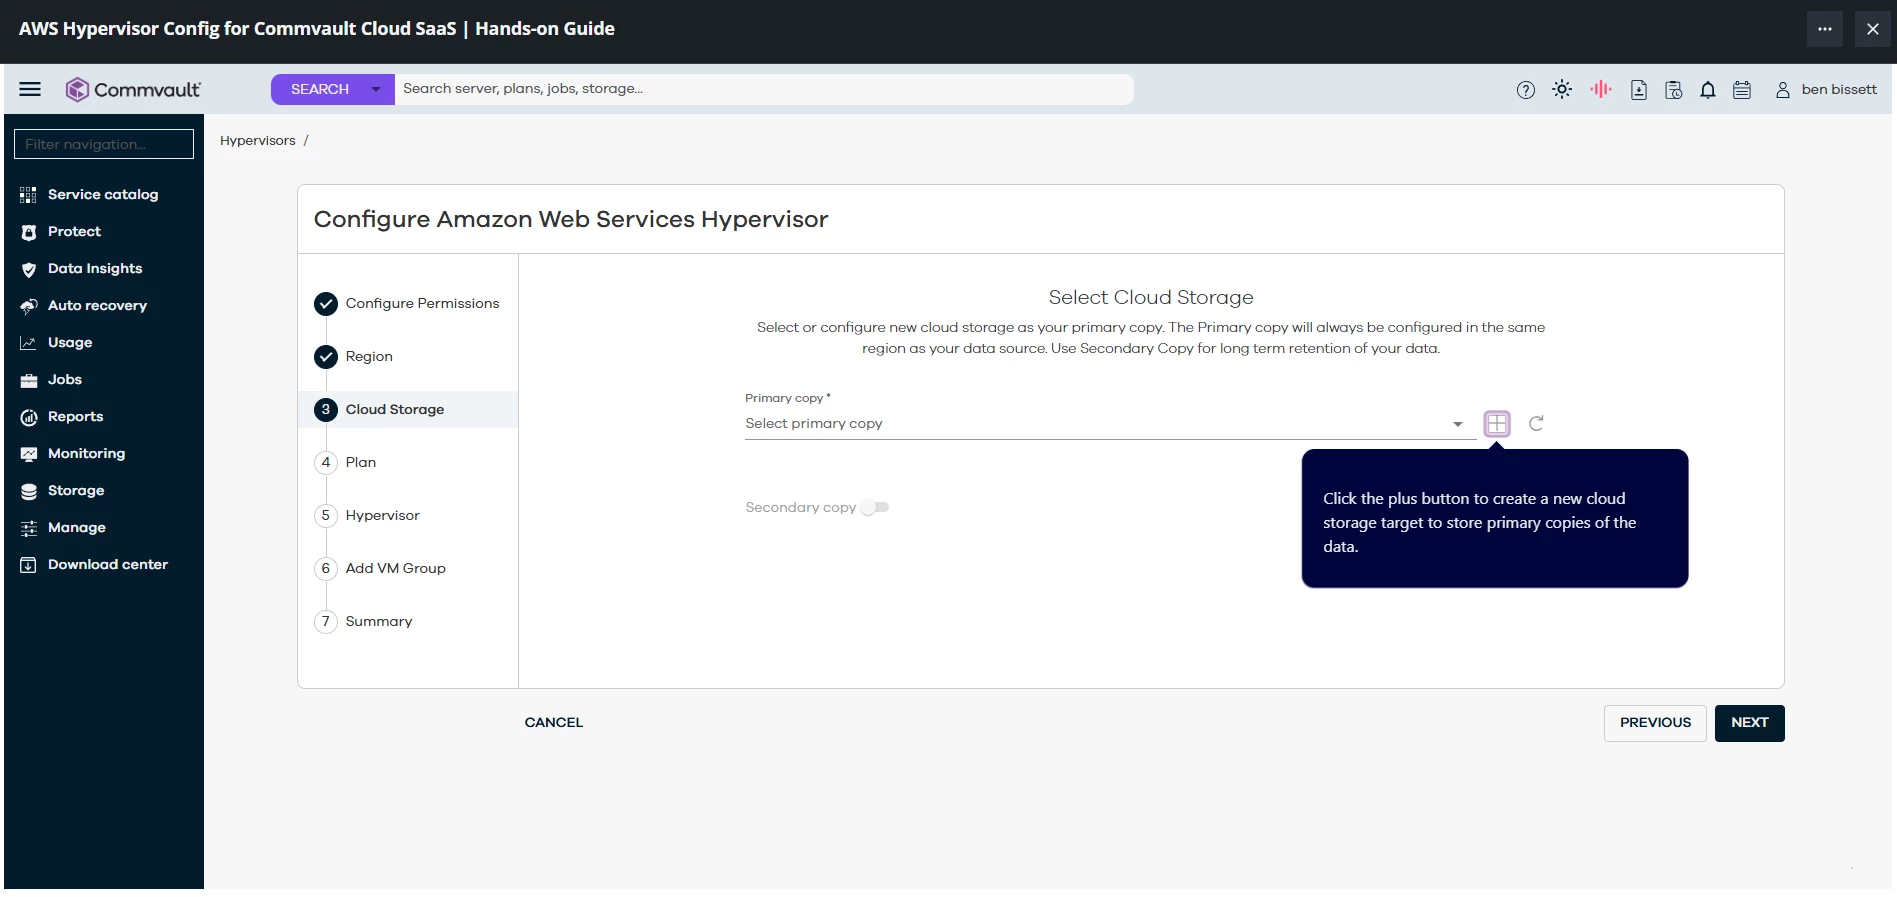Screen dimensions: 1897x897
Task: Navigate to Usage page
Action: coord(70,343)
